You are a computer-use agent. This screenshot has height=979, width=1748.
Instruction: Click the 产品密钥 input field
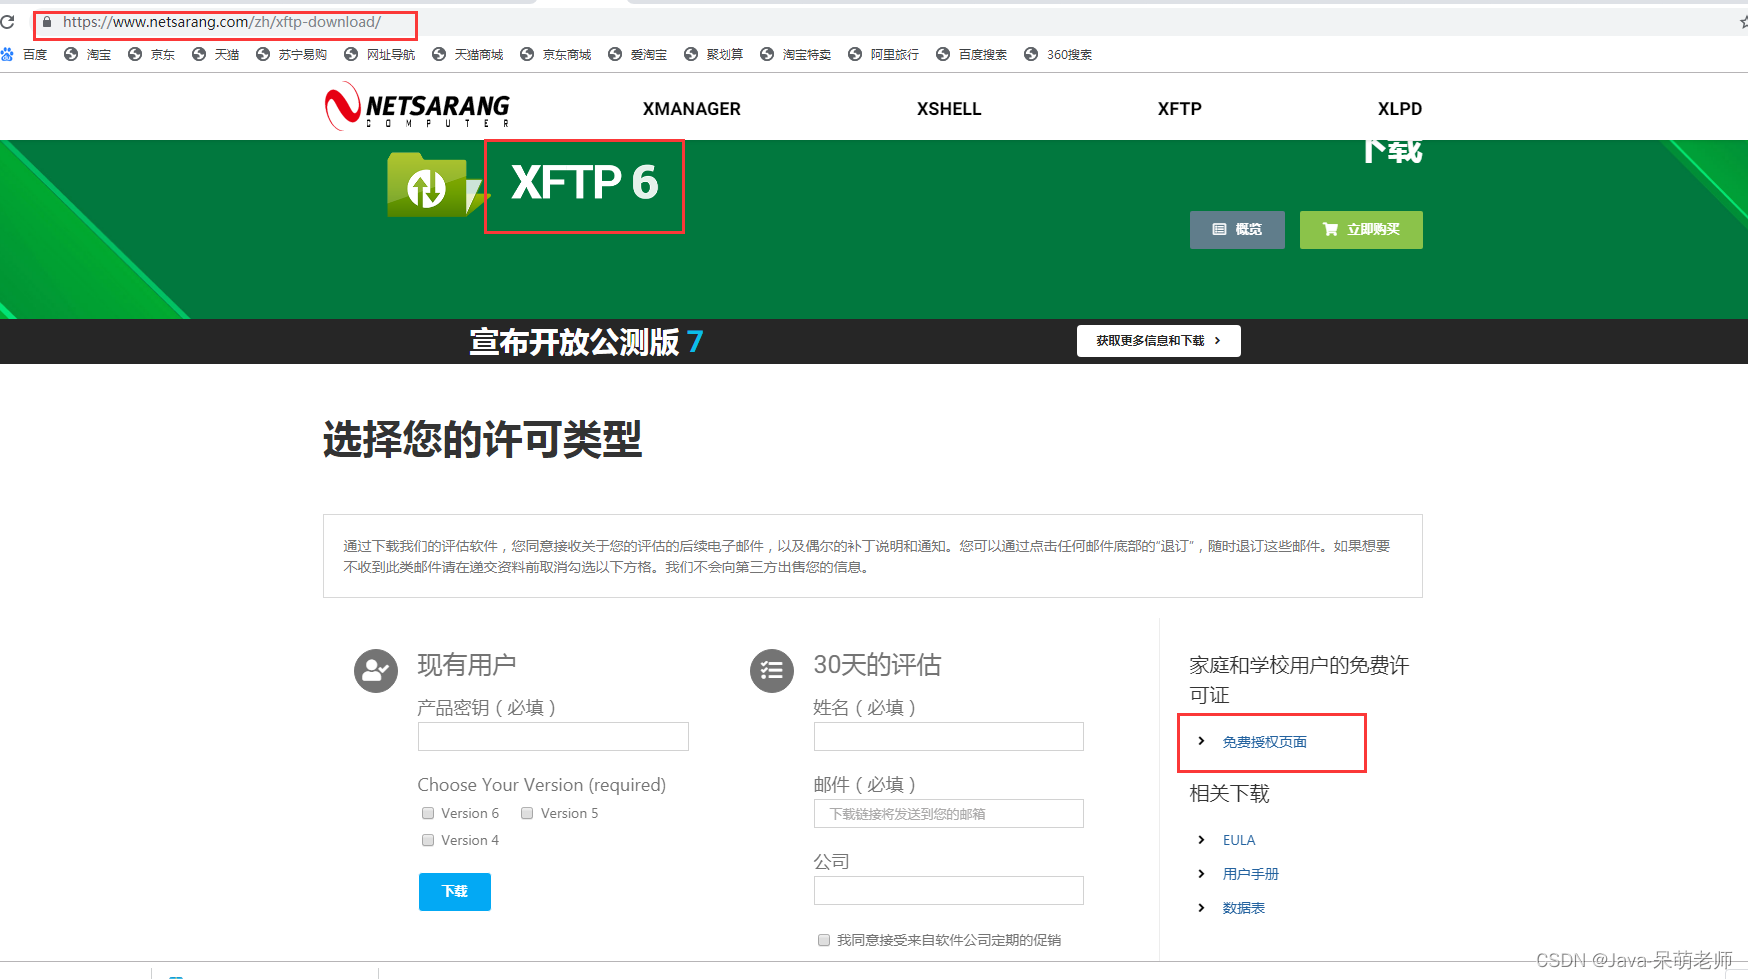coord(553,737)
